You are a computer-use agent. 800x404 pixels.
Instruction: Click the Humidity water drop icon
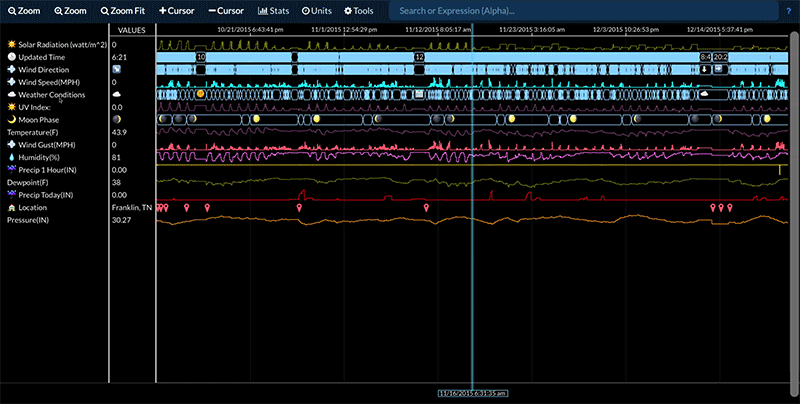[x=11, y=157]
